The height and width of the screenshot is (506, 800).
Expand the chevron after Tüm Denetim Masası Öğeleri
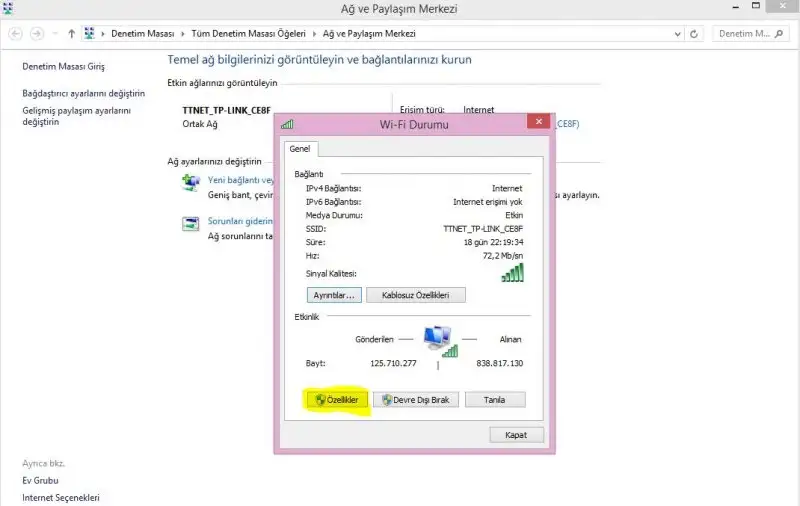315,33
